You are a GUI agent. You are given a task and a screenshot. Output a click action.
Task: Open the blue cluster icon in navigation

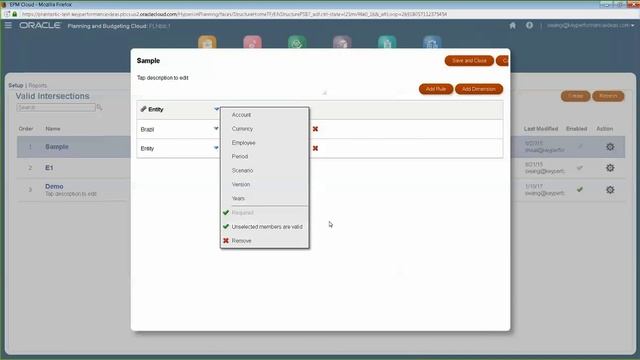pyautogui.click(x=432, y=42)
